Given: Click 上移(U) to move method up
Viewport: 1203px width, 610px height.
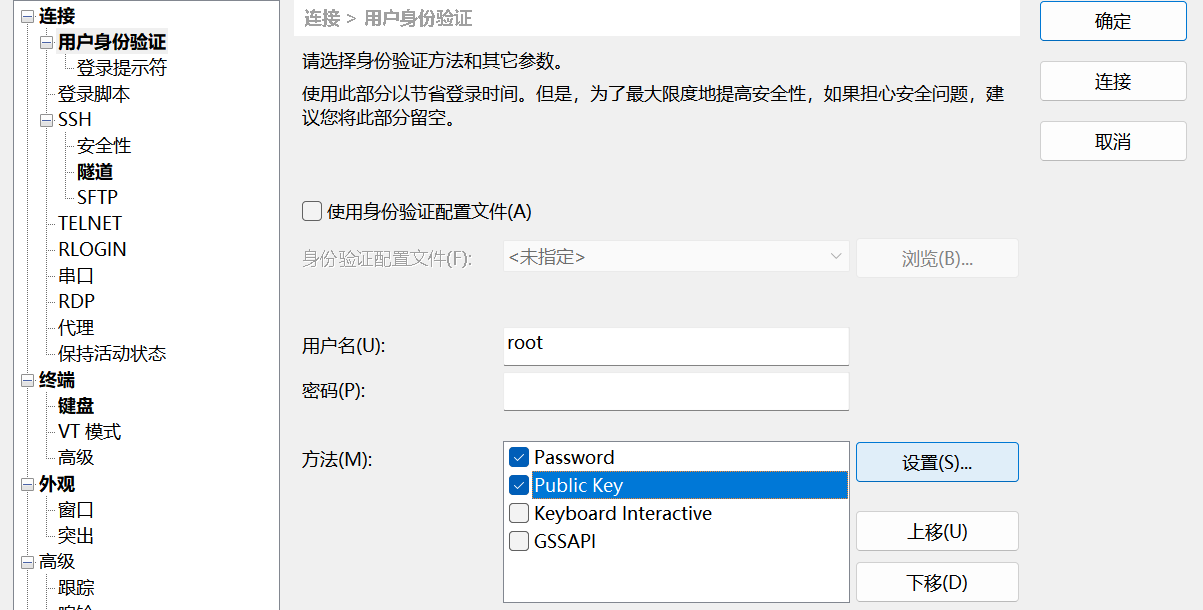Looking at the screenshot, I should click(x=937, y=531).
